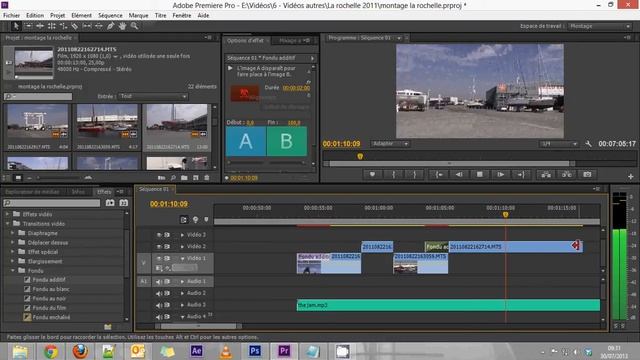Open the Adapter zoom dropdown
Screen dimensions: 640x360
click(390, 144)
